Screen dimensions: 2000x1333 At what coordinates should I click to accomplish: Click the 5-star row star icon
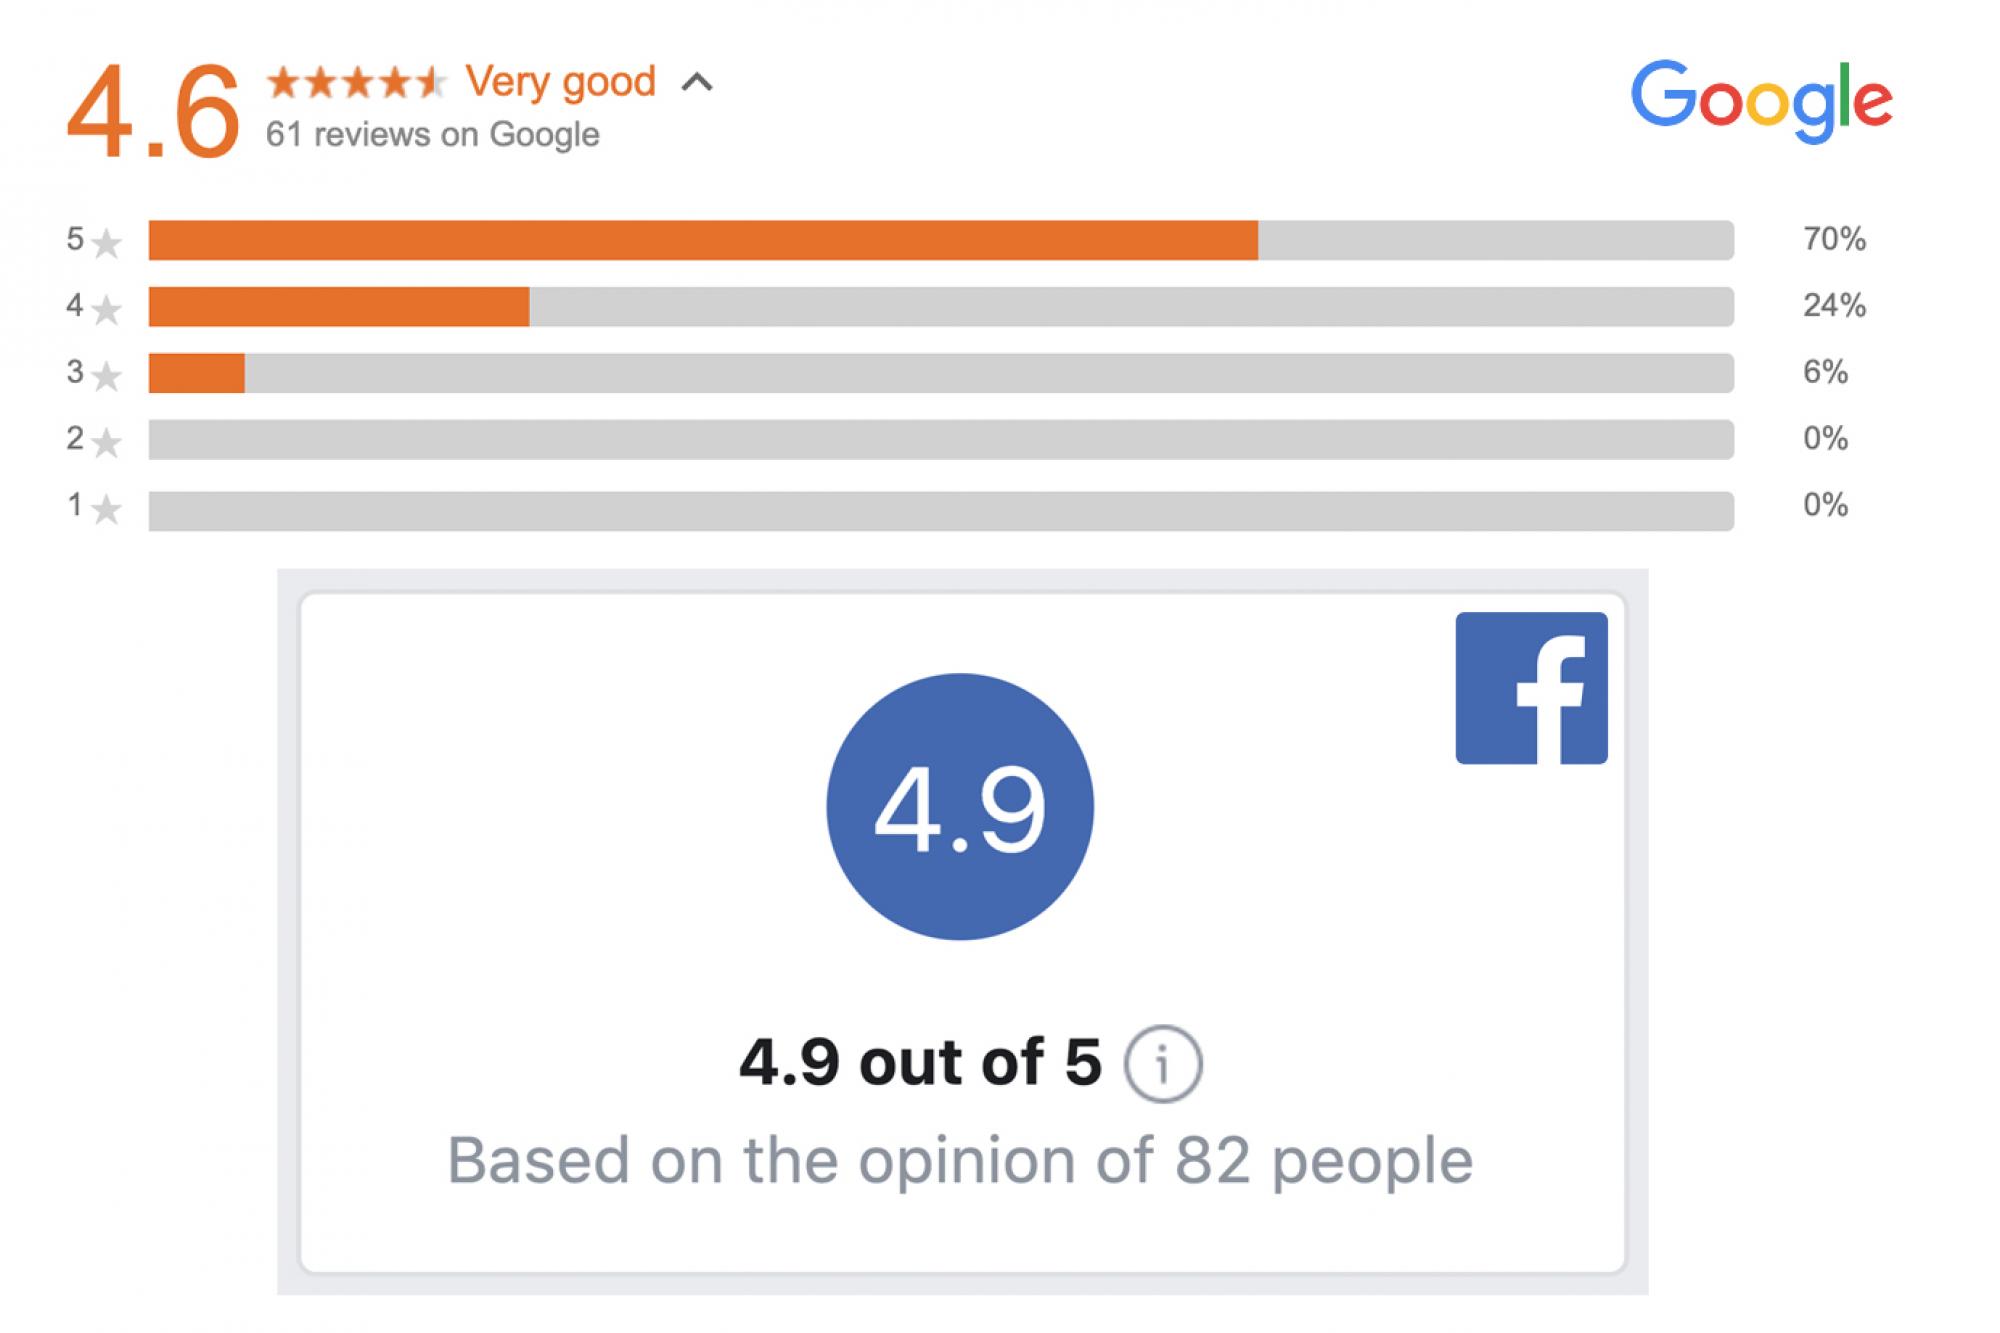(x=106, y=243)
